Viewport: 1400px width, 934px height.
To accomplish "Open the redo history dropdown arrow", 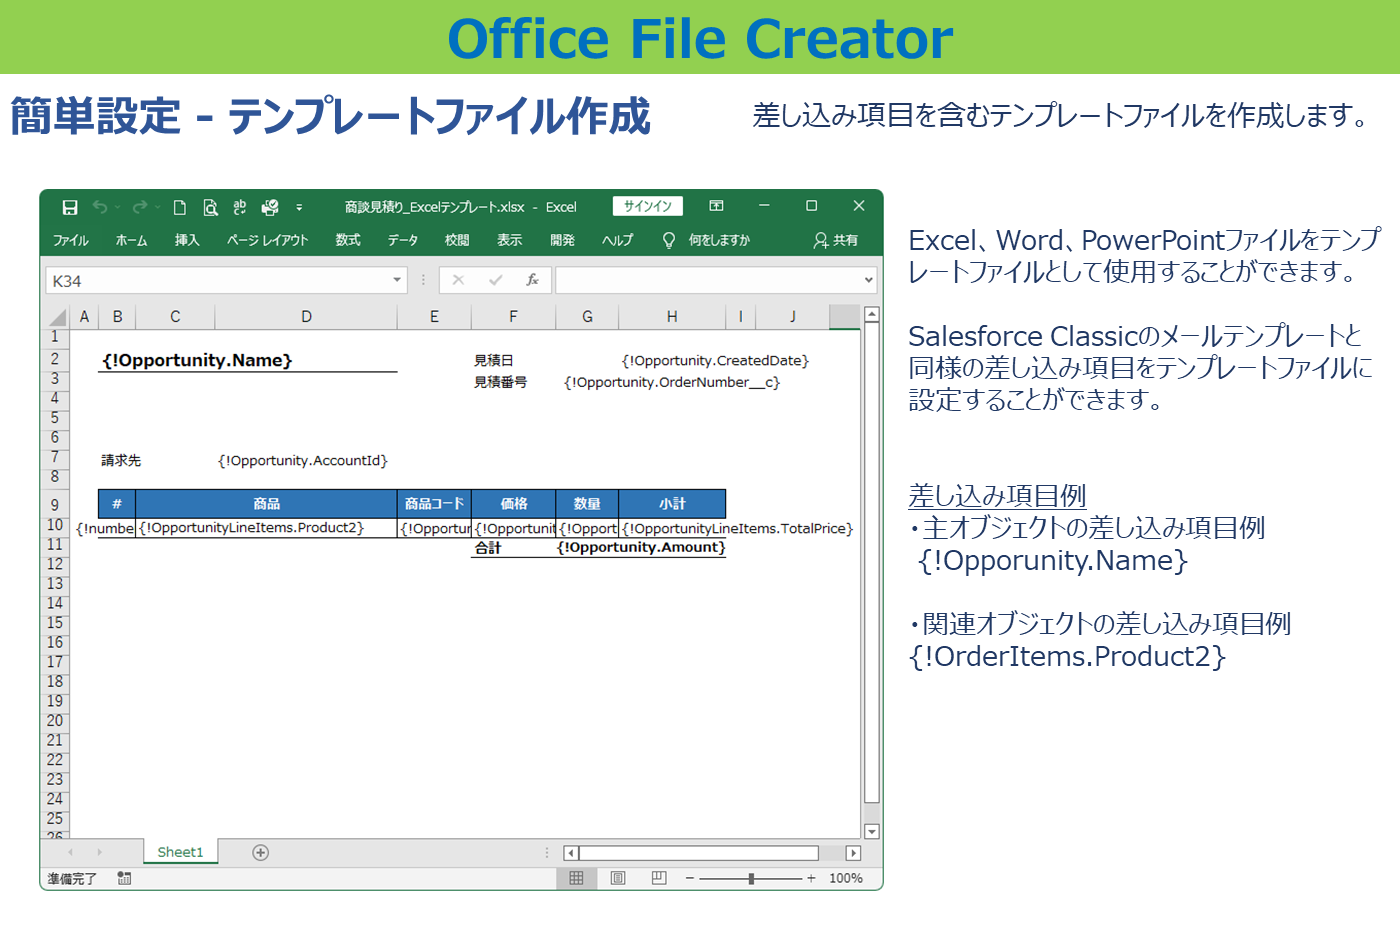I will pos(157,208).
